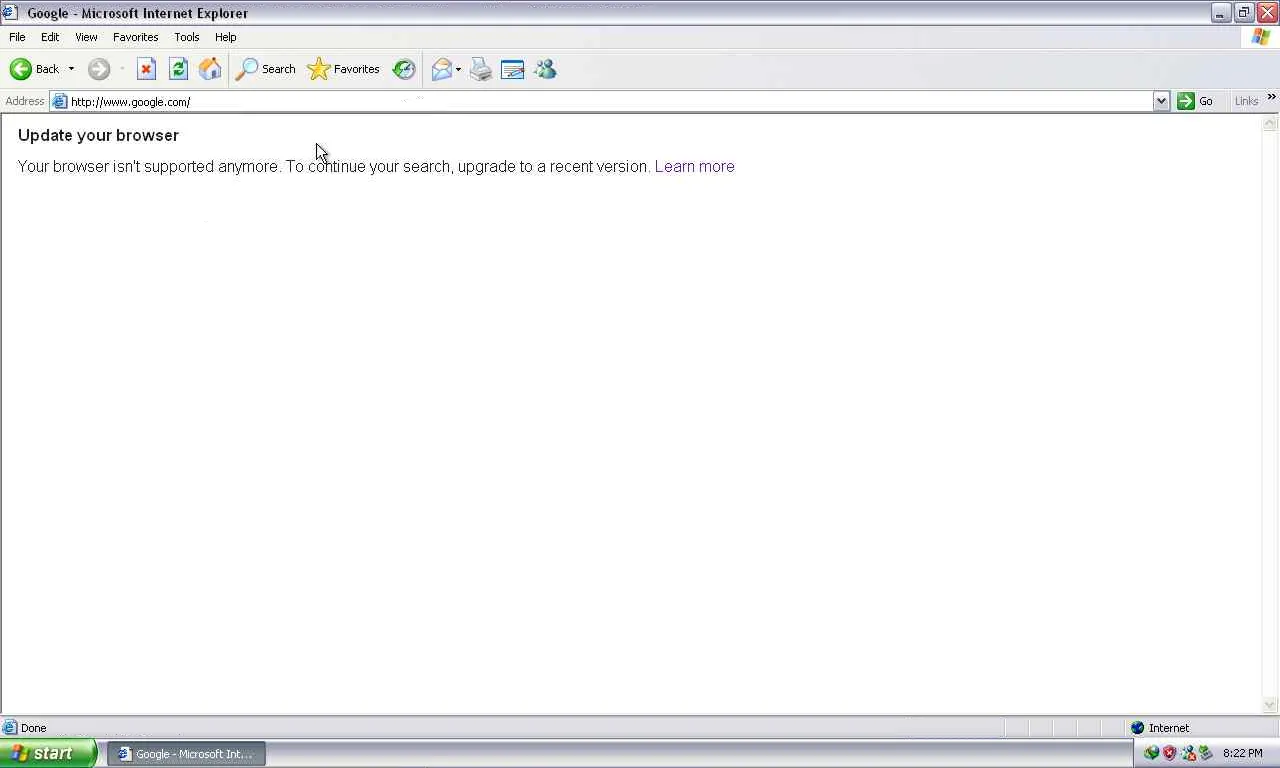Click the "Update your browser" heading
The width and height of the screenshot is (1280, 768).
coord(98,135)
